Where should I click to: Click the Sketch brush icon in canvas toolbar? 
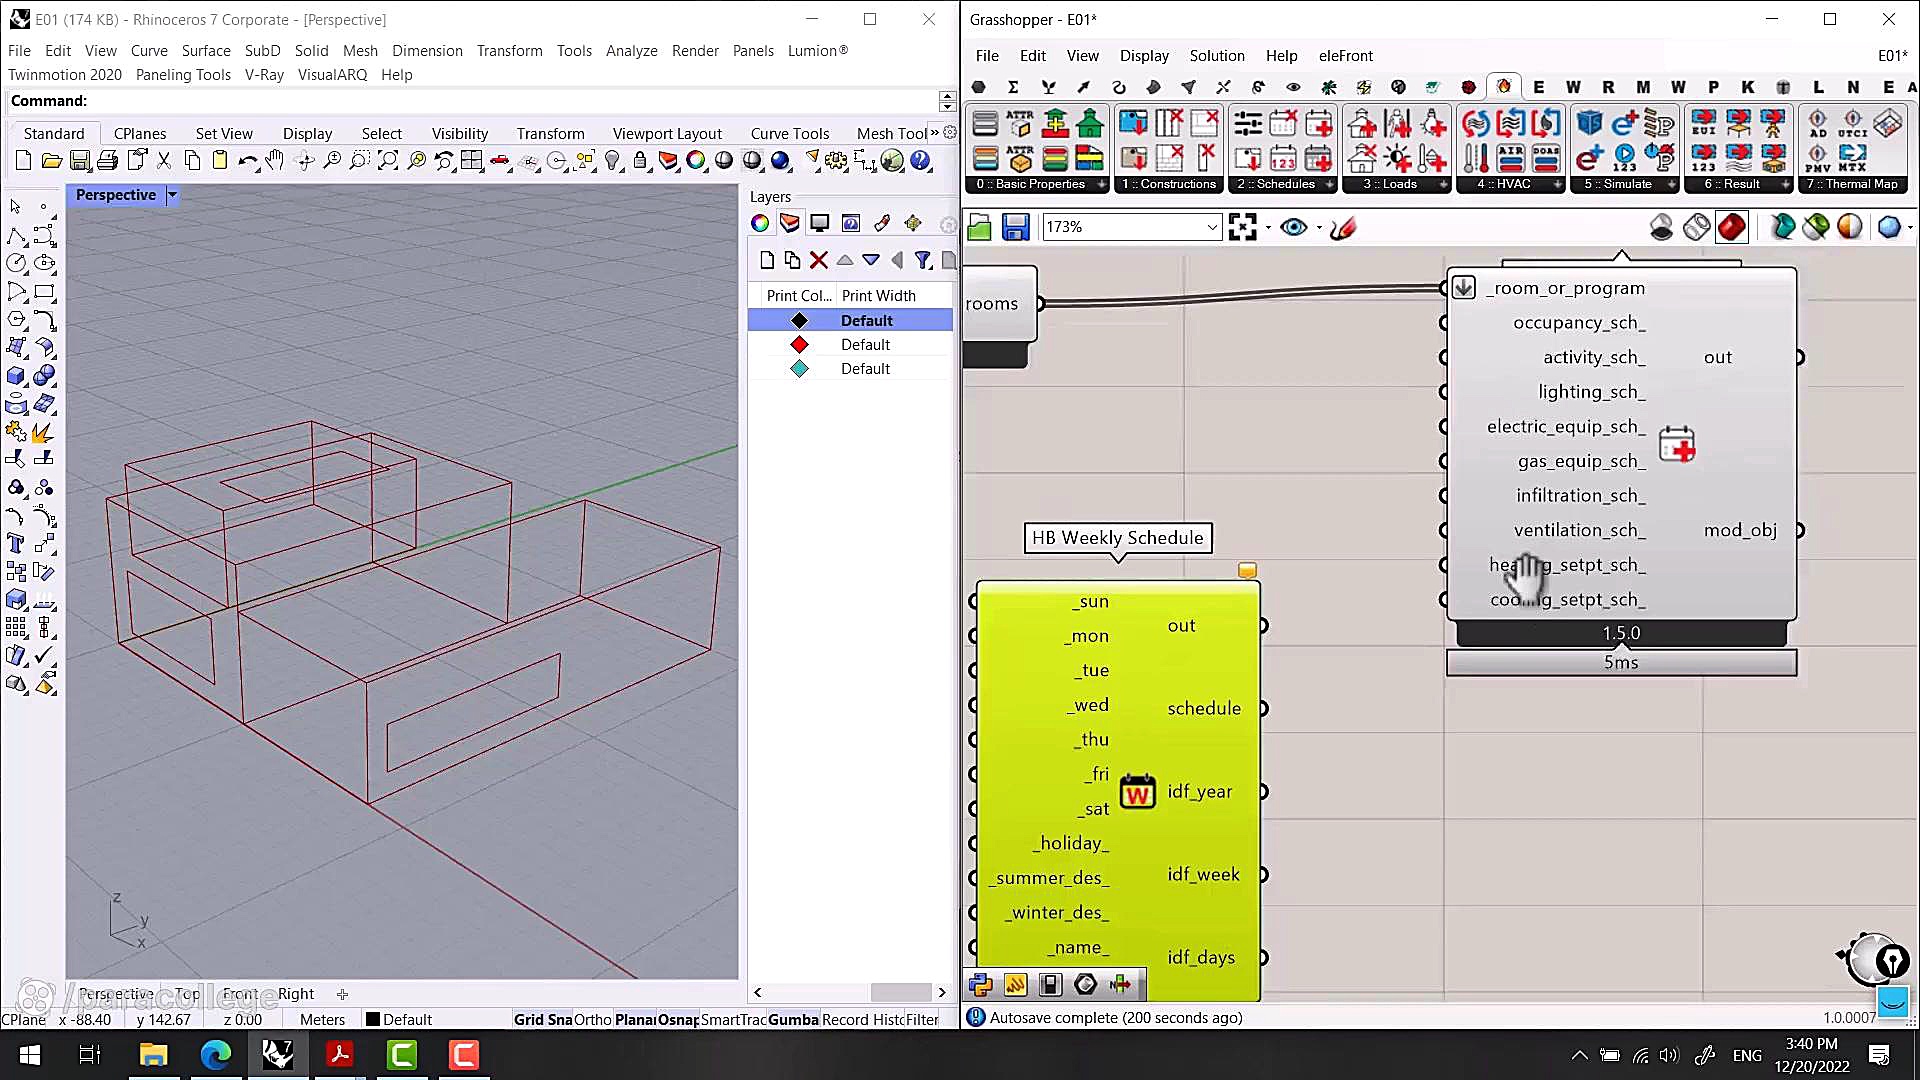(1344, 228)
